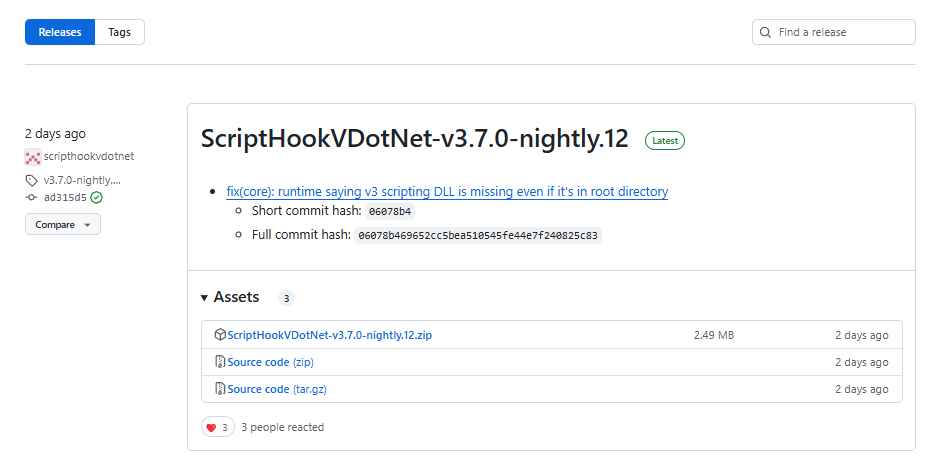Open the scripthookvdotnet author avatar
The width and height of the screenshot is (934, 464).
(33, 157)
